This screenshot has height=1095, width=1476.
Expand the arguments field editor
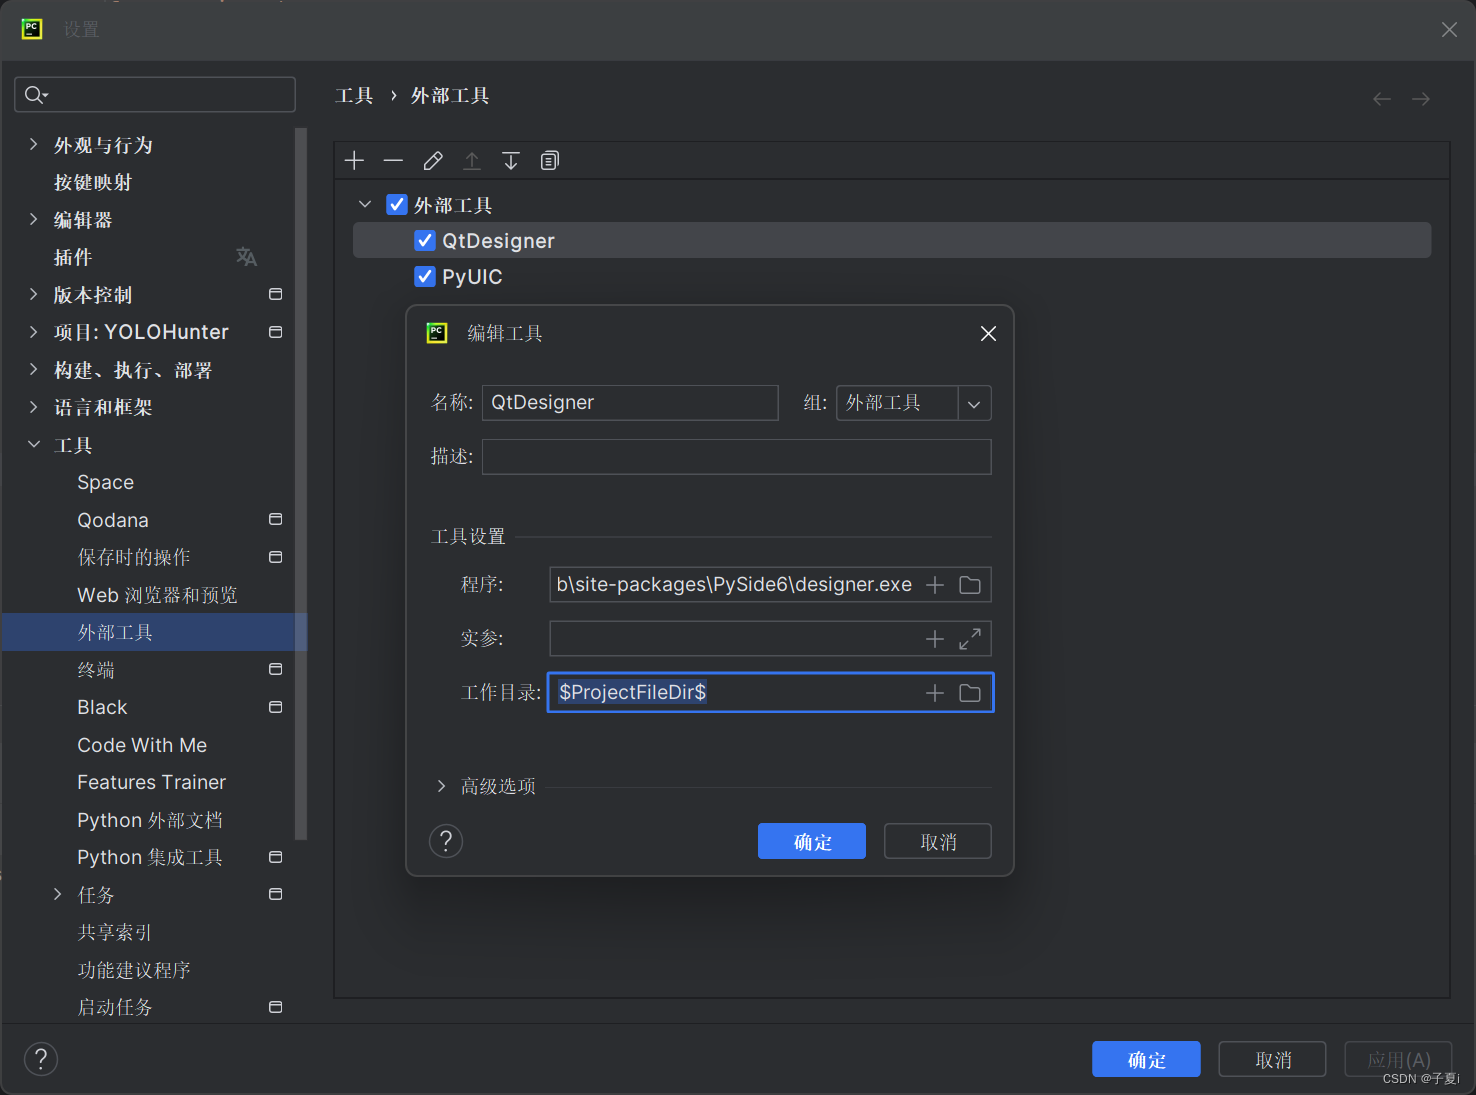tap(969, 638)
